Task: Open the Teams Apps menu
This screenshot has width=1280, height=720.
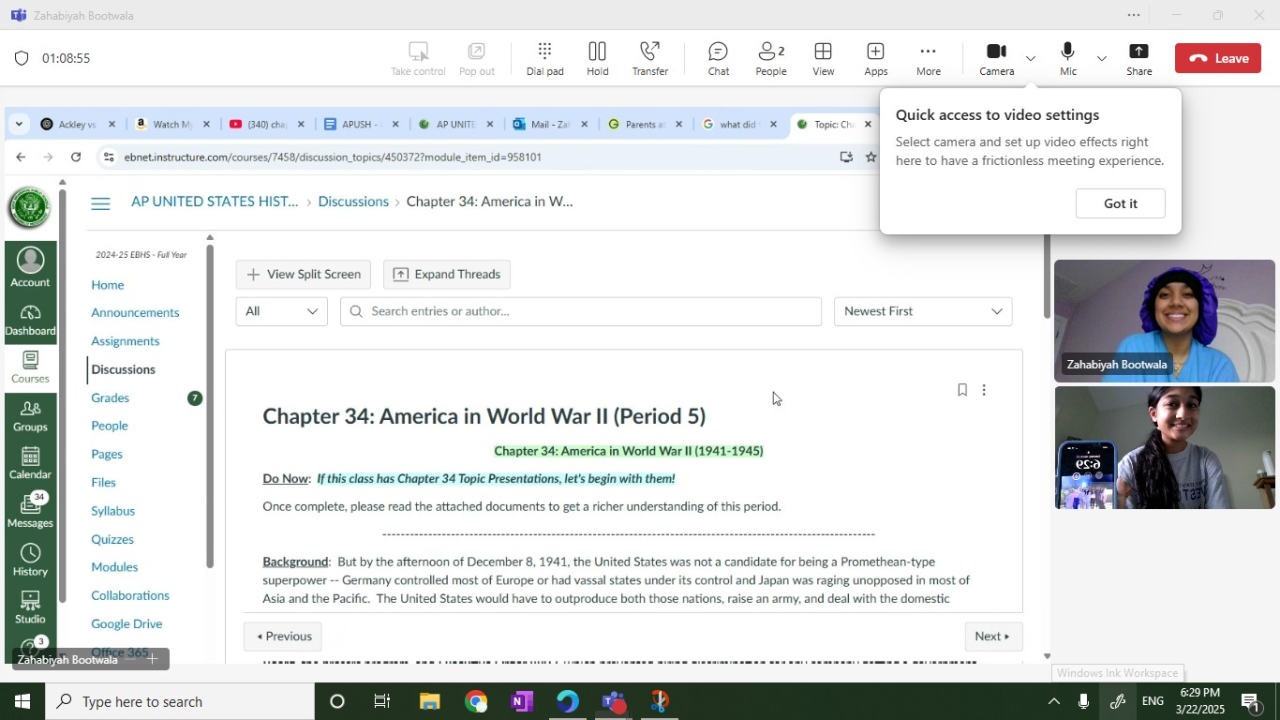Action: (876, 59)
